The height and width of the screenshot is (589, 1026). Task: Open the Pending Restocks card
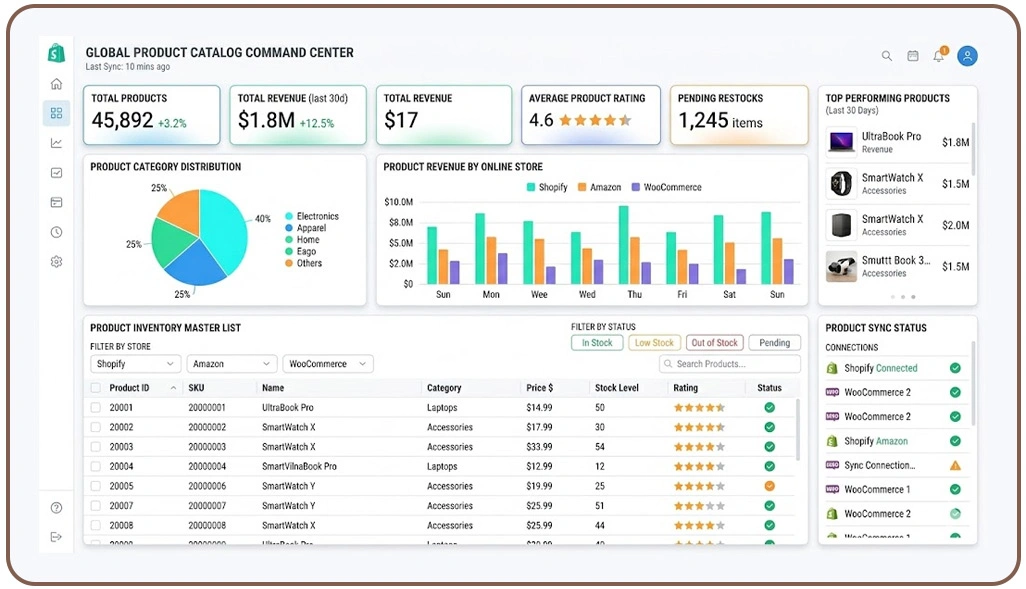point(739,115)
